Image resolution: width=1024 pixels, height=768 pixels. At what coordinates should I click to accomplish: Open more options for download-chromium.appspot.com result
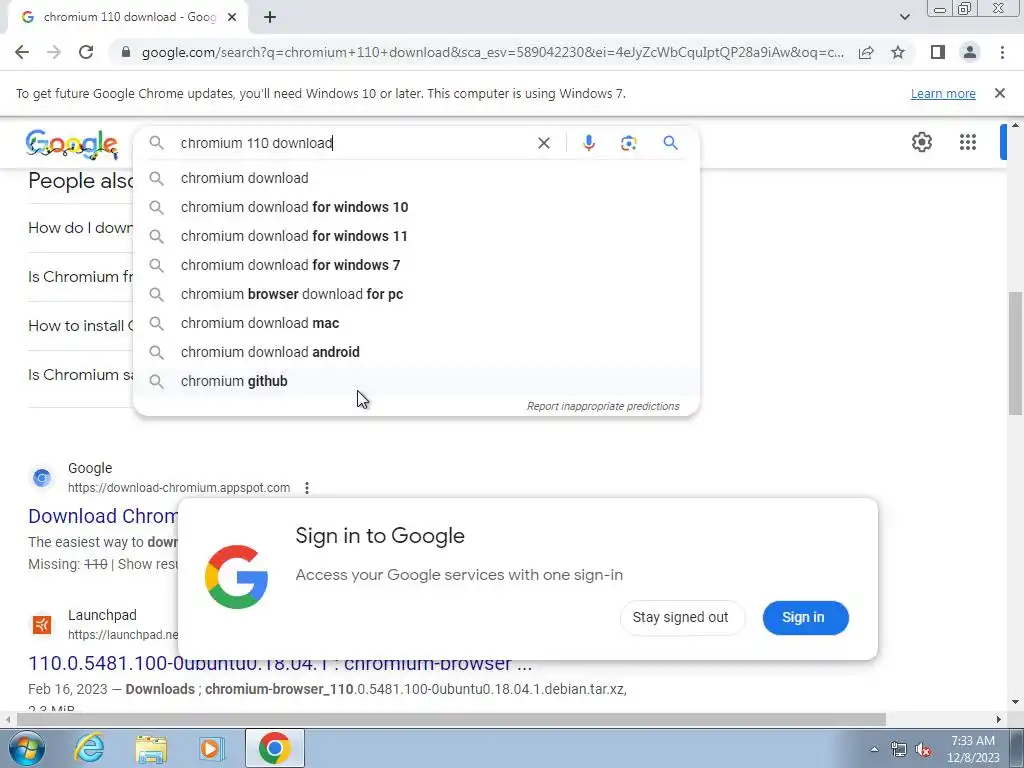(x=307, y=488)
